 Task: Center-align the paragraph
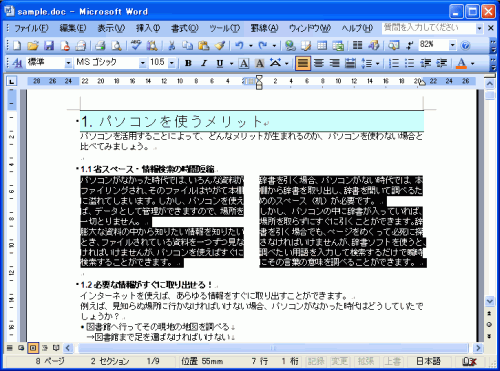(319, 63)
